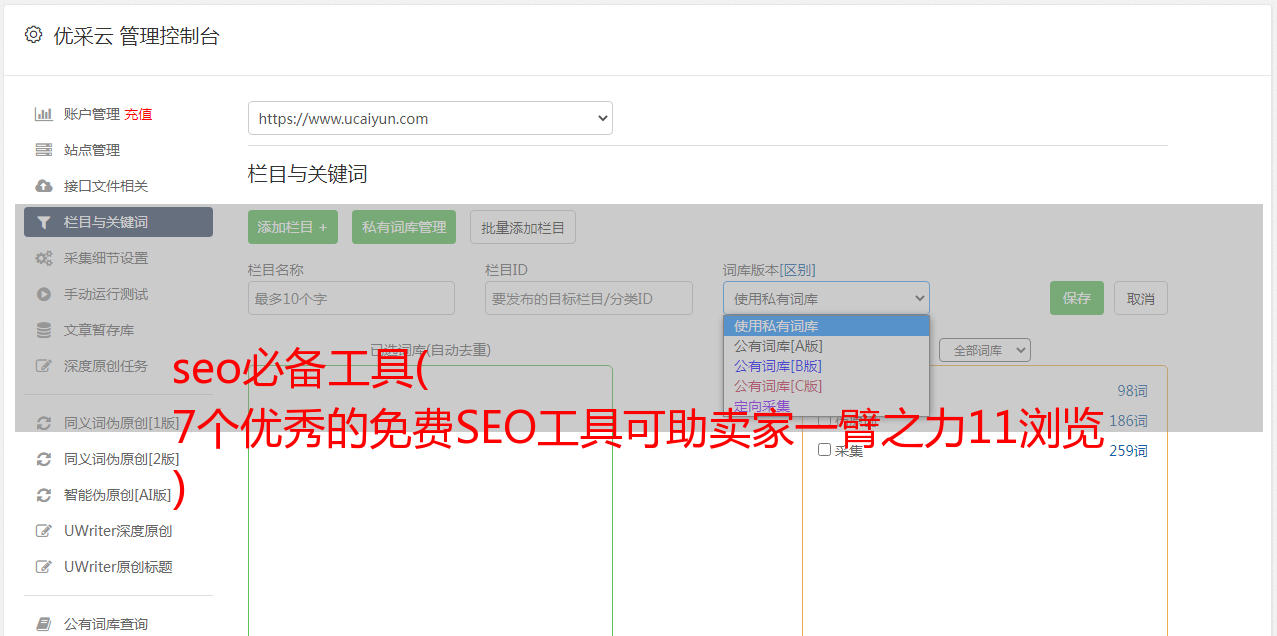
Task: Collapse the 词库版本 select showing 使用私有词库
Action: click(826, 298)
